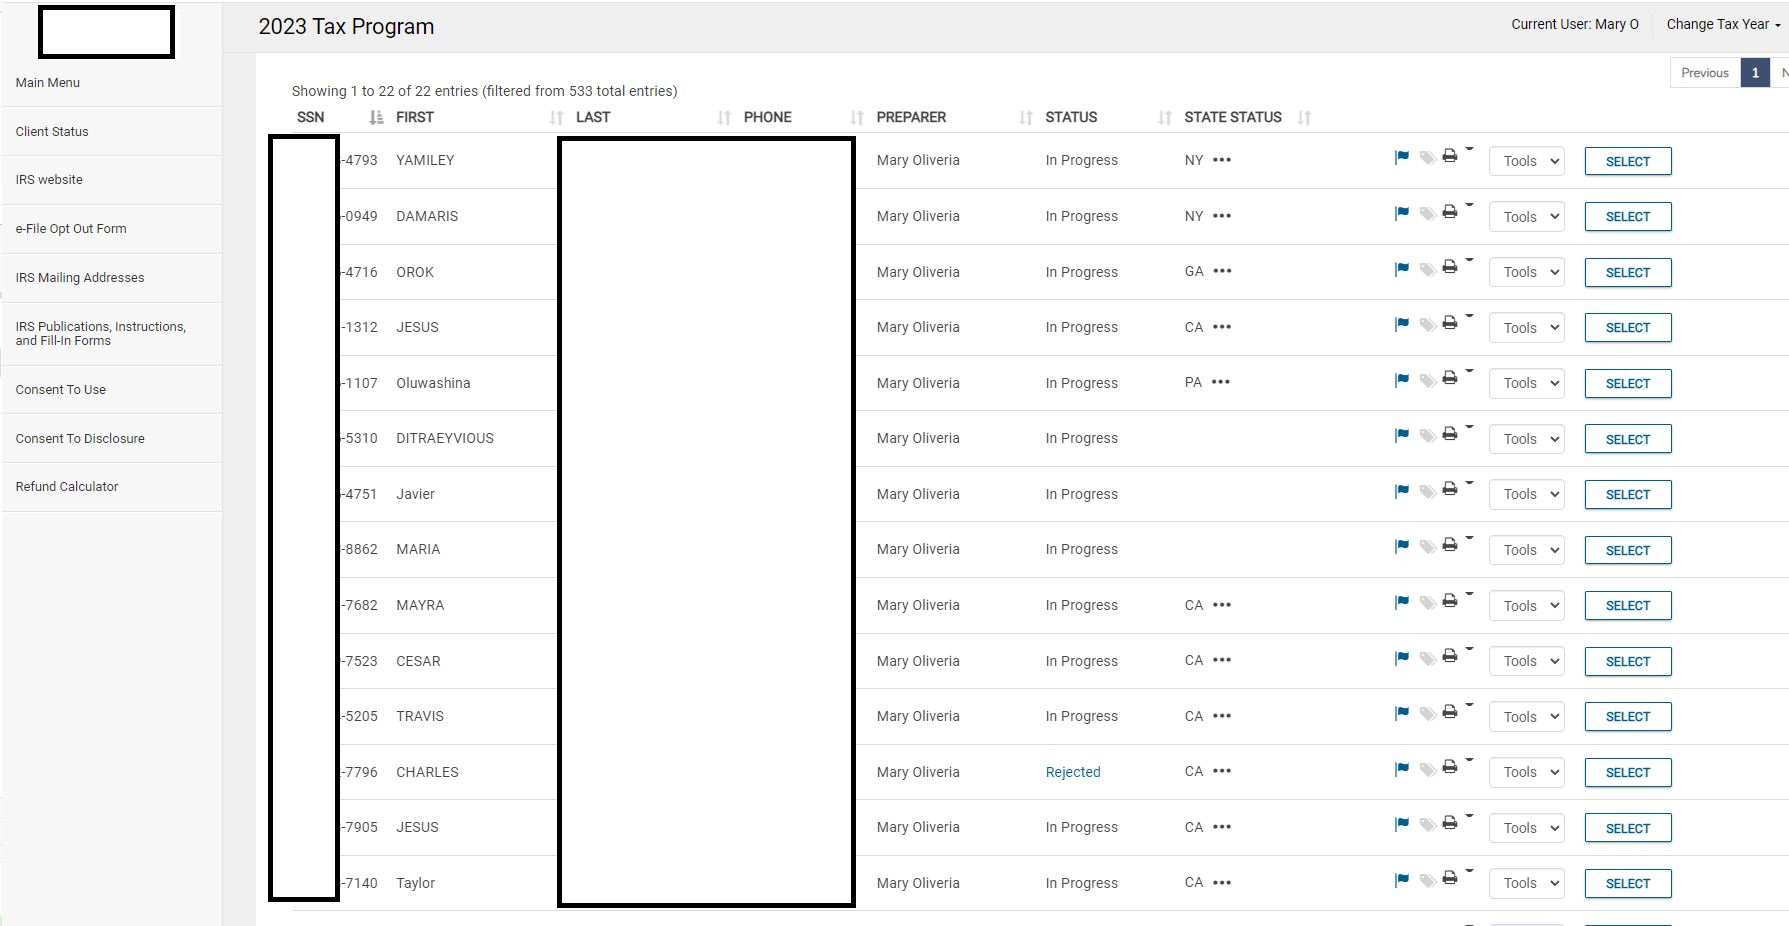Open the Tools dropdown for MAYRA
Image resolution: width=1789 pixels, height=926 pixels.
(1527, 605)
